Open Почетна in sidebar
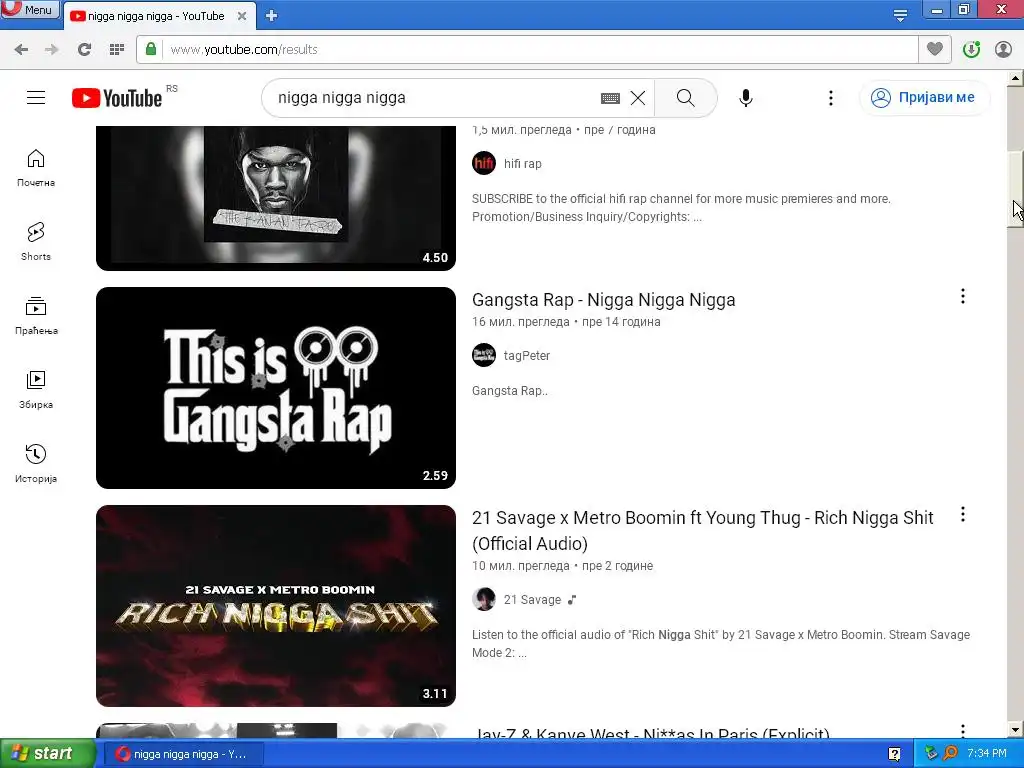 coord(36,168)
